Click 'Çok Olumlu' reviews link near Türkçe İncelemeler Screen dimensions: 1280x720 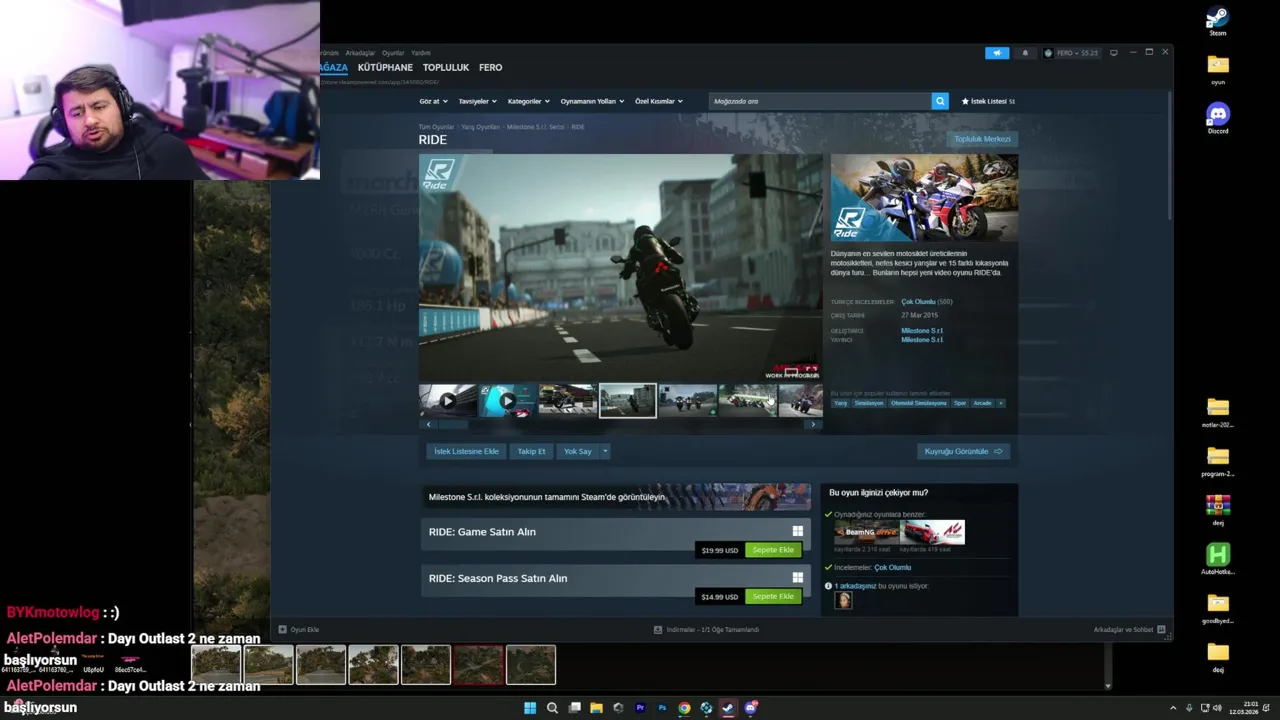pos(918,302)
